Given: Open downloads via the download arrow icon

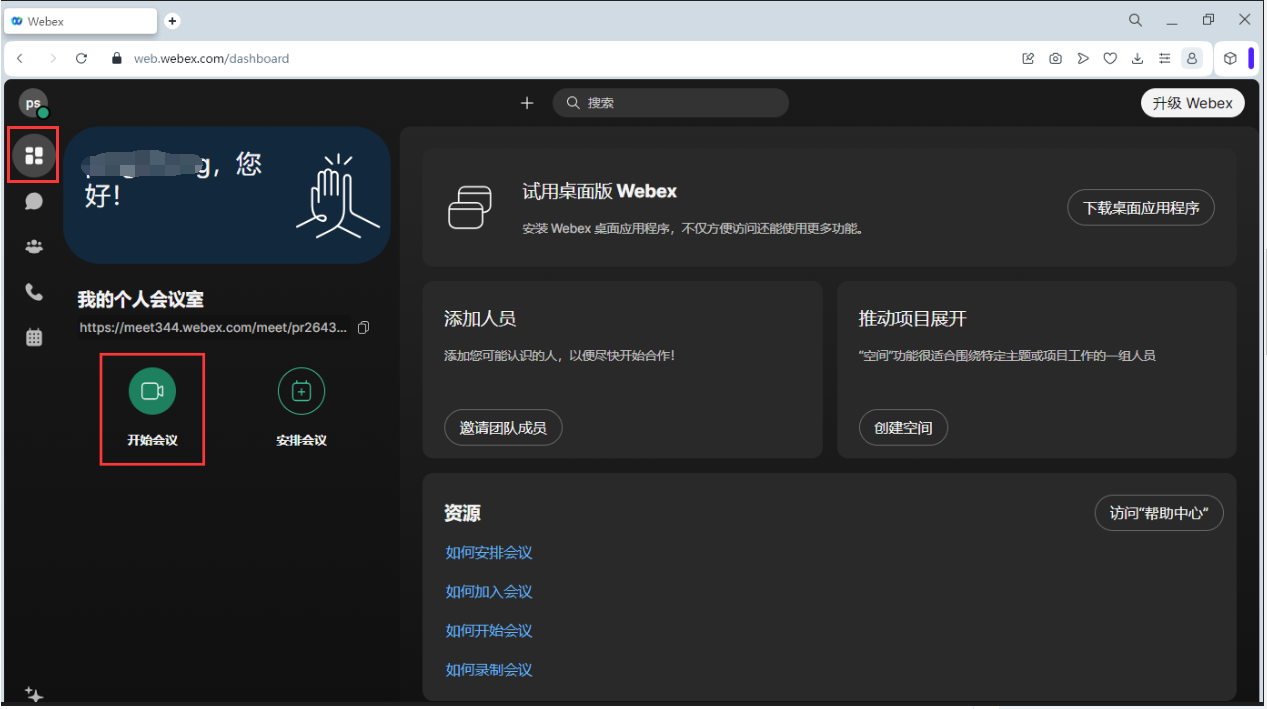Looking at the screenshot, I should 1137,59.
